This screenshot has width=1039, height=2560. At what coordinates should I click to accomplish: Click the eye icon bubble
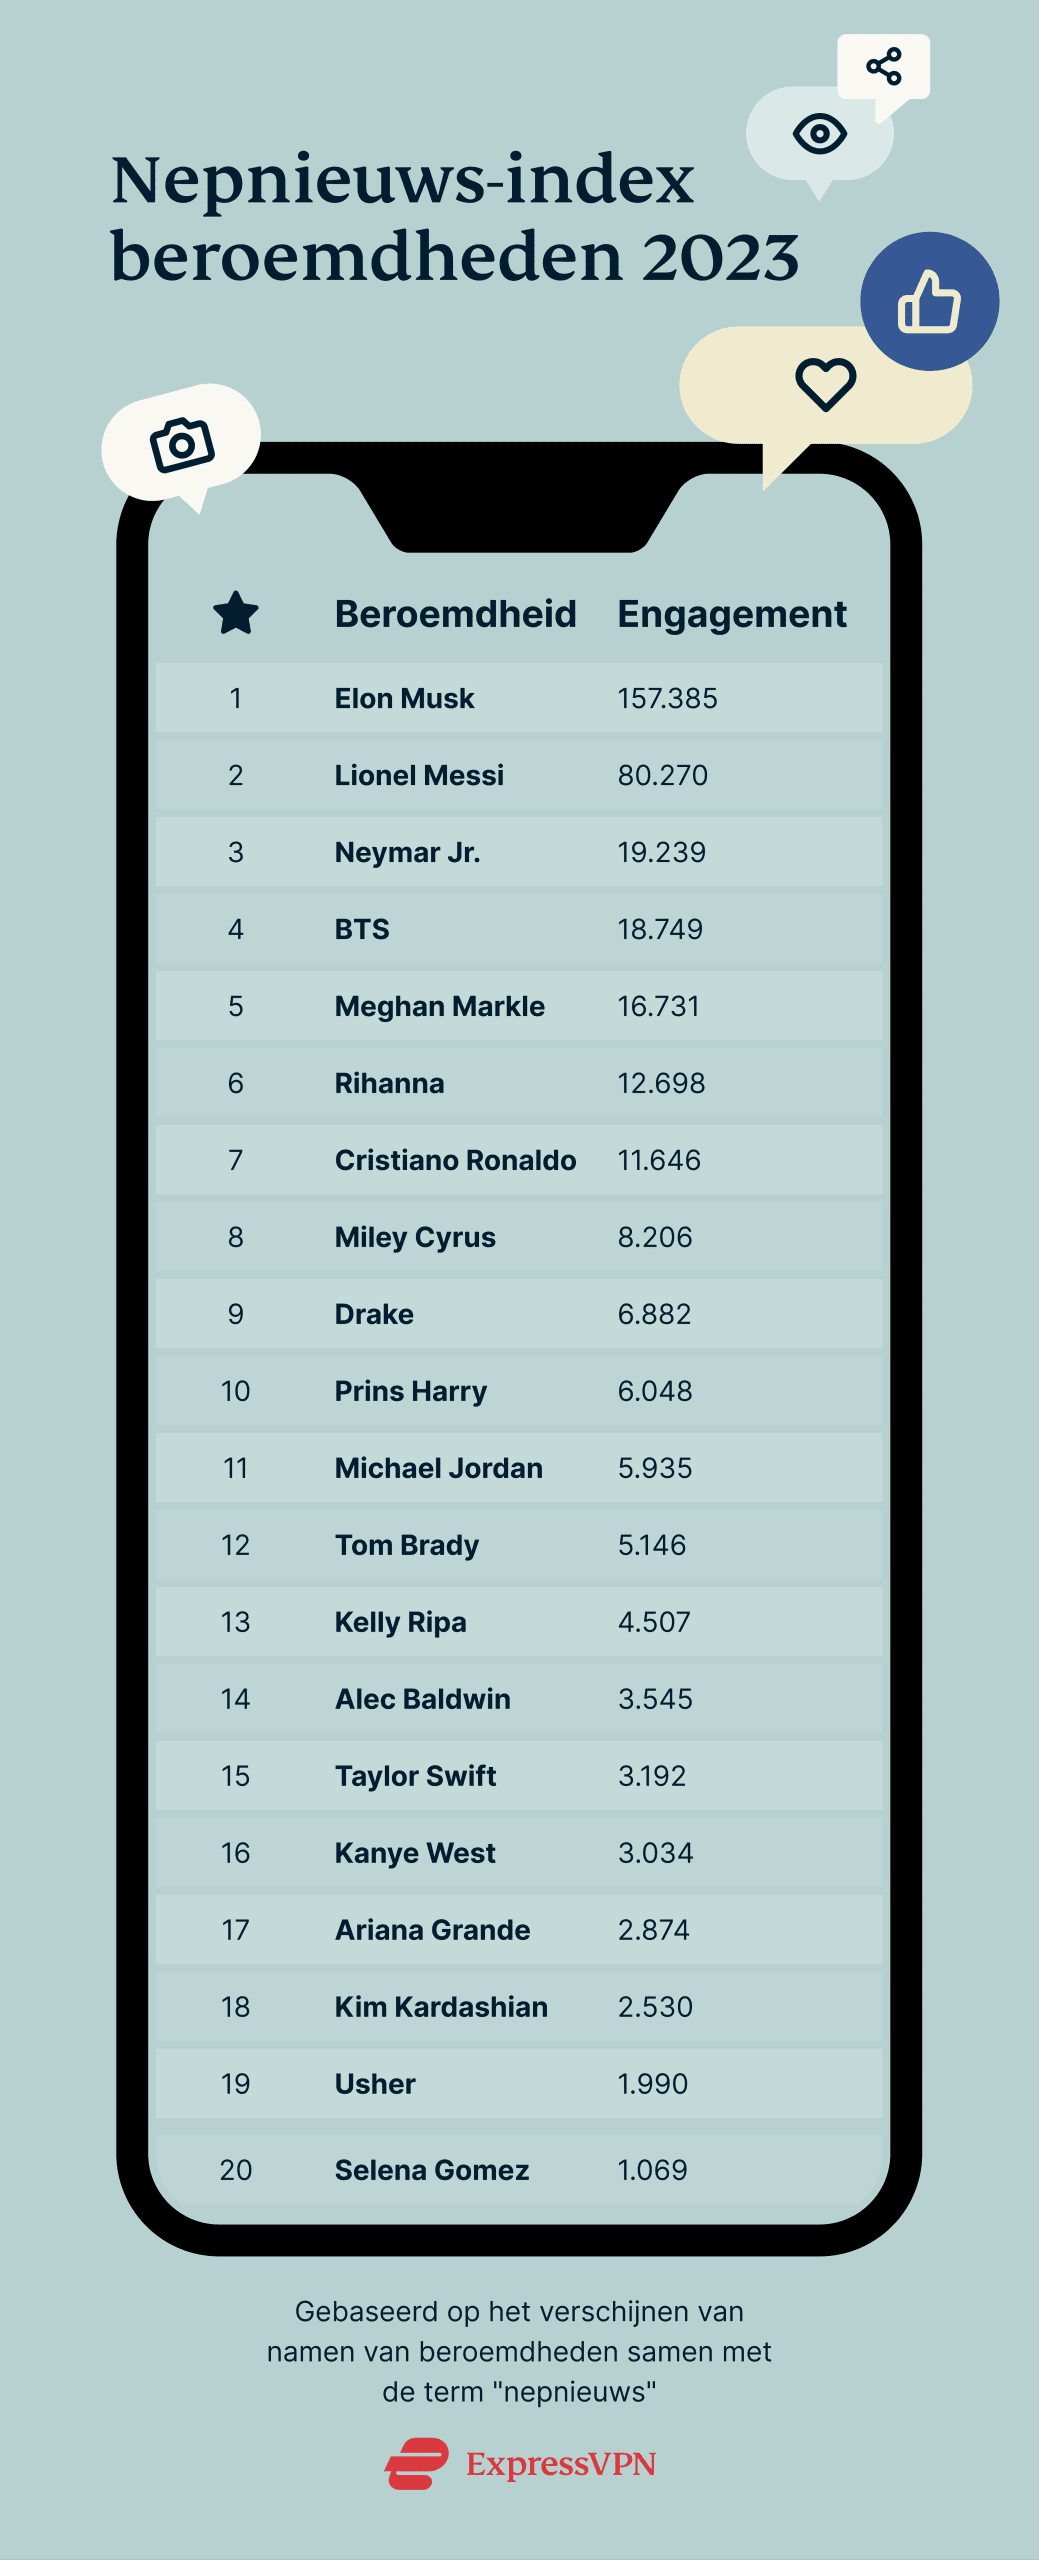[819, 134]
